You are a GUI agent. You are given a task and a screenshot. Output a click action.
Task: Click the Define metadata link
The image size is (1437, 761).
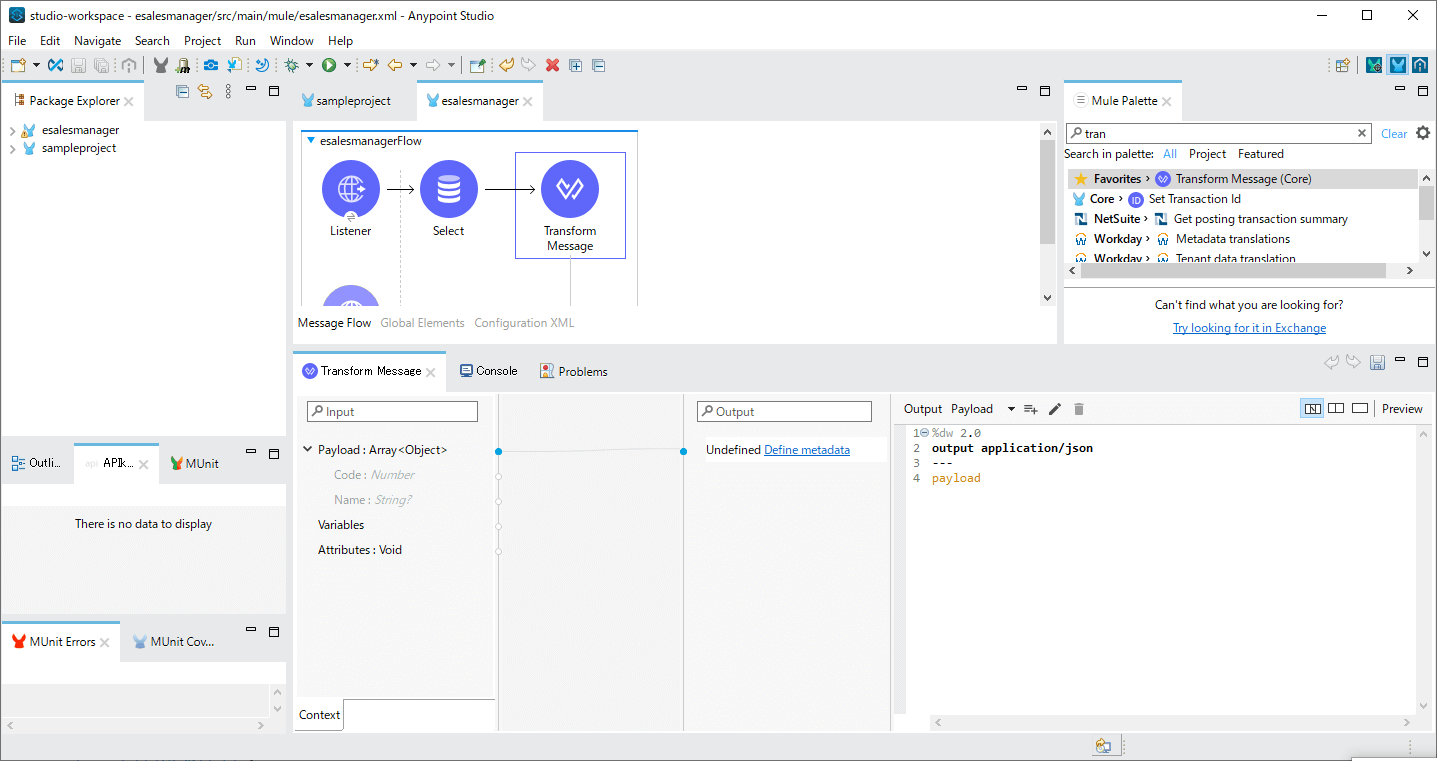coord(806,450)
